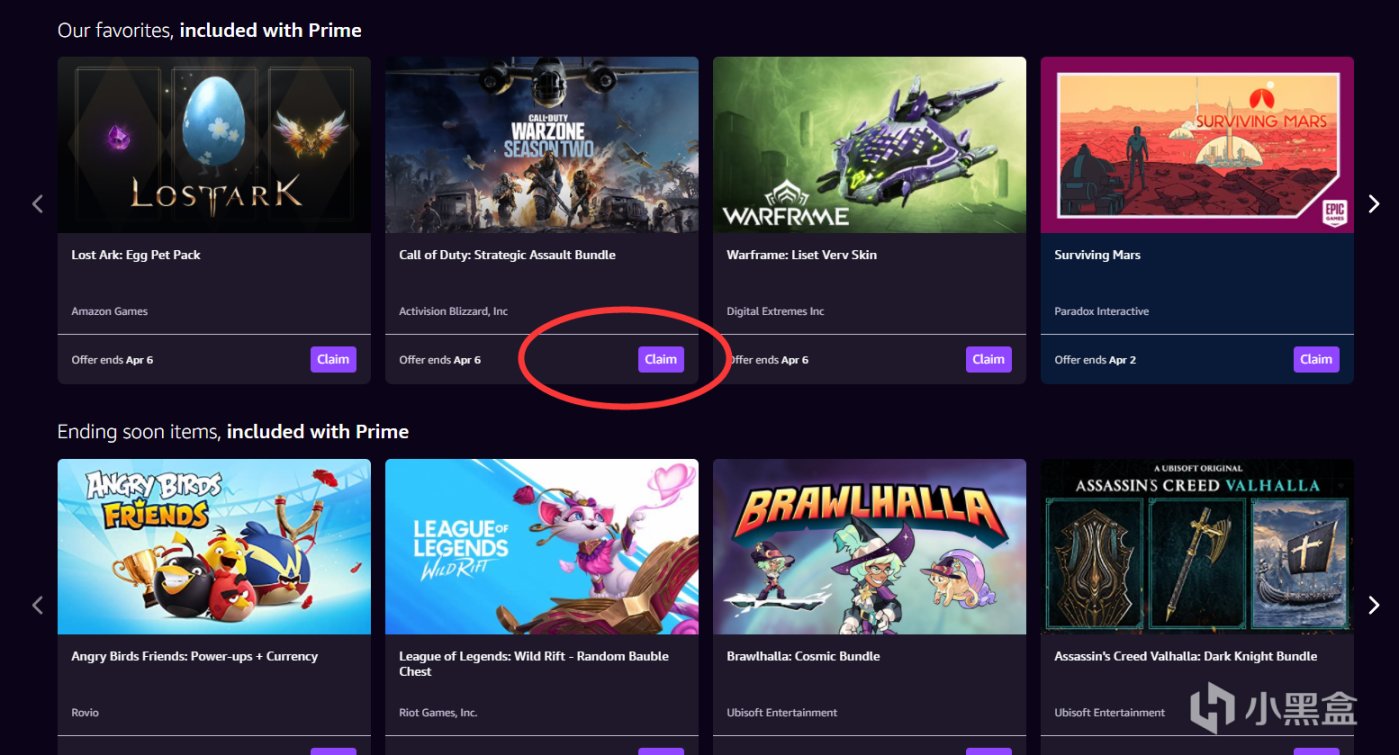Select the Paradox Interactive publisher text
1399x755 pixels.
tap(1101, 311)
